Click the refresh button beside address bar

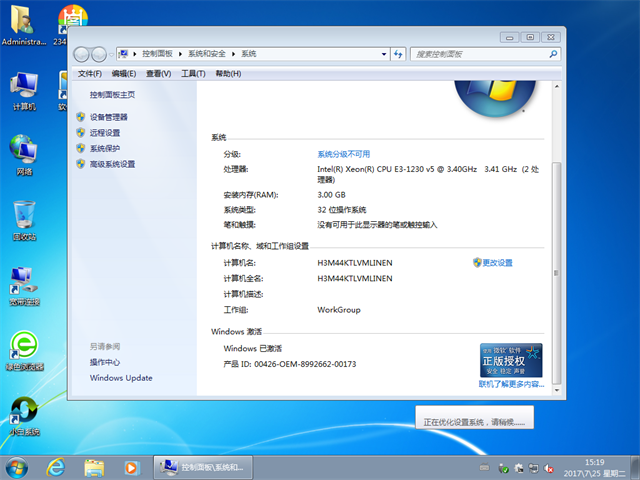click(398, 54)
